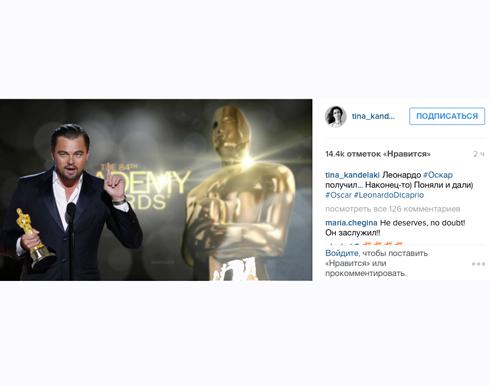Click the #Оскар hashtag
Image resolution: width=490 pixels, height=387 pixels.
click(x=438, y=175)
